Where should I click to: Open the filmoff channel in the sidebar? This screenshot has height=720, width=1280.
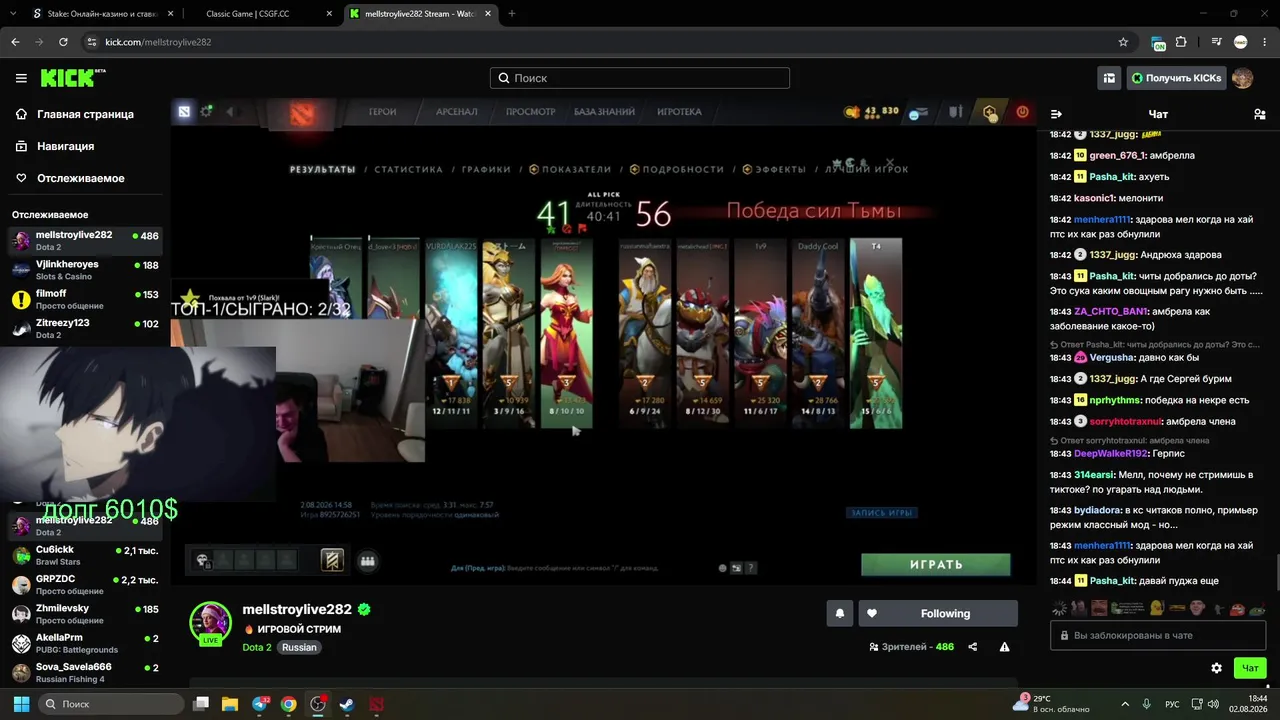pos(85,299)
